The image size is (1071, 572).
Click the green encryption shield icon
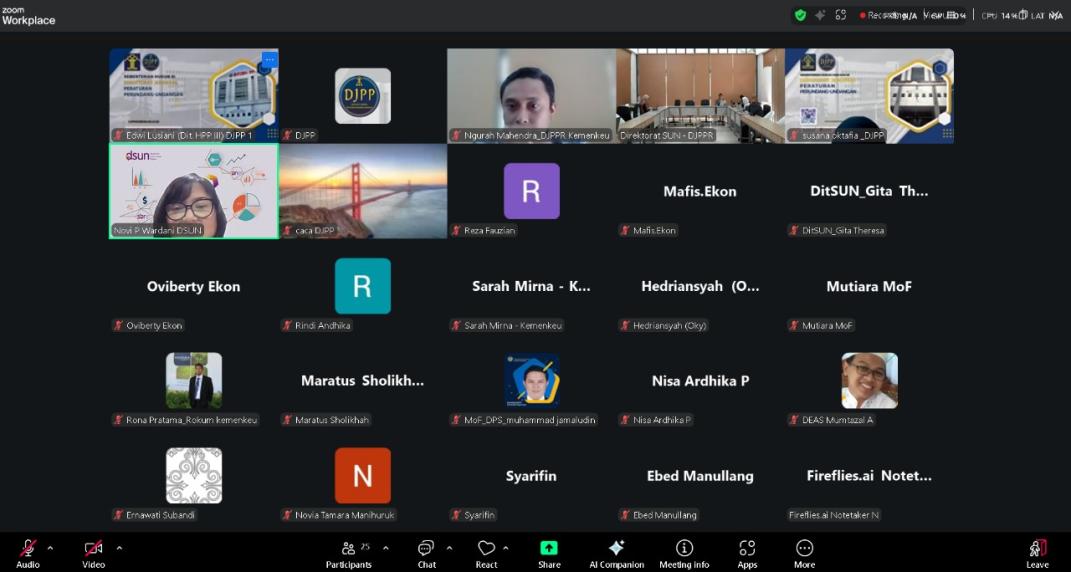(x=800, y=15)
